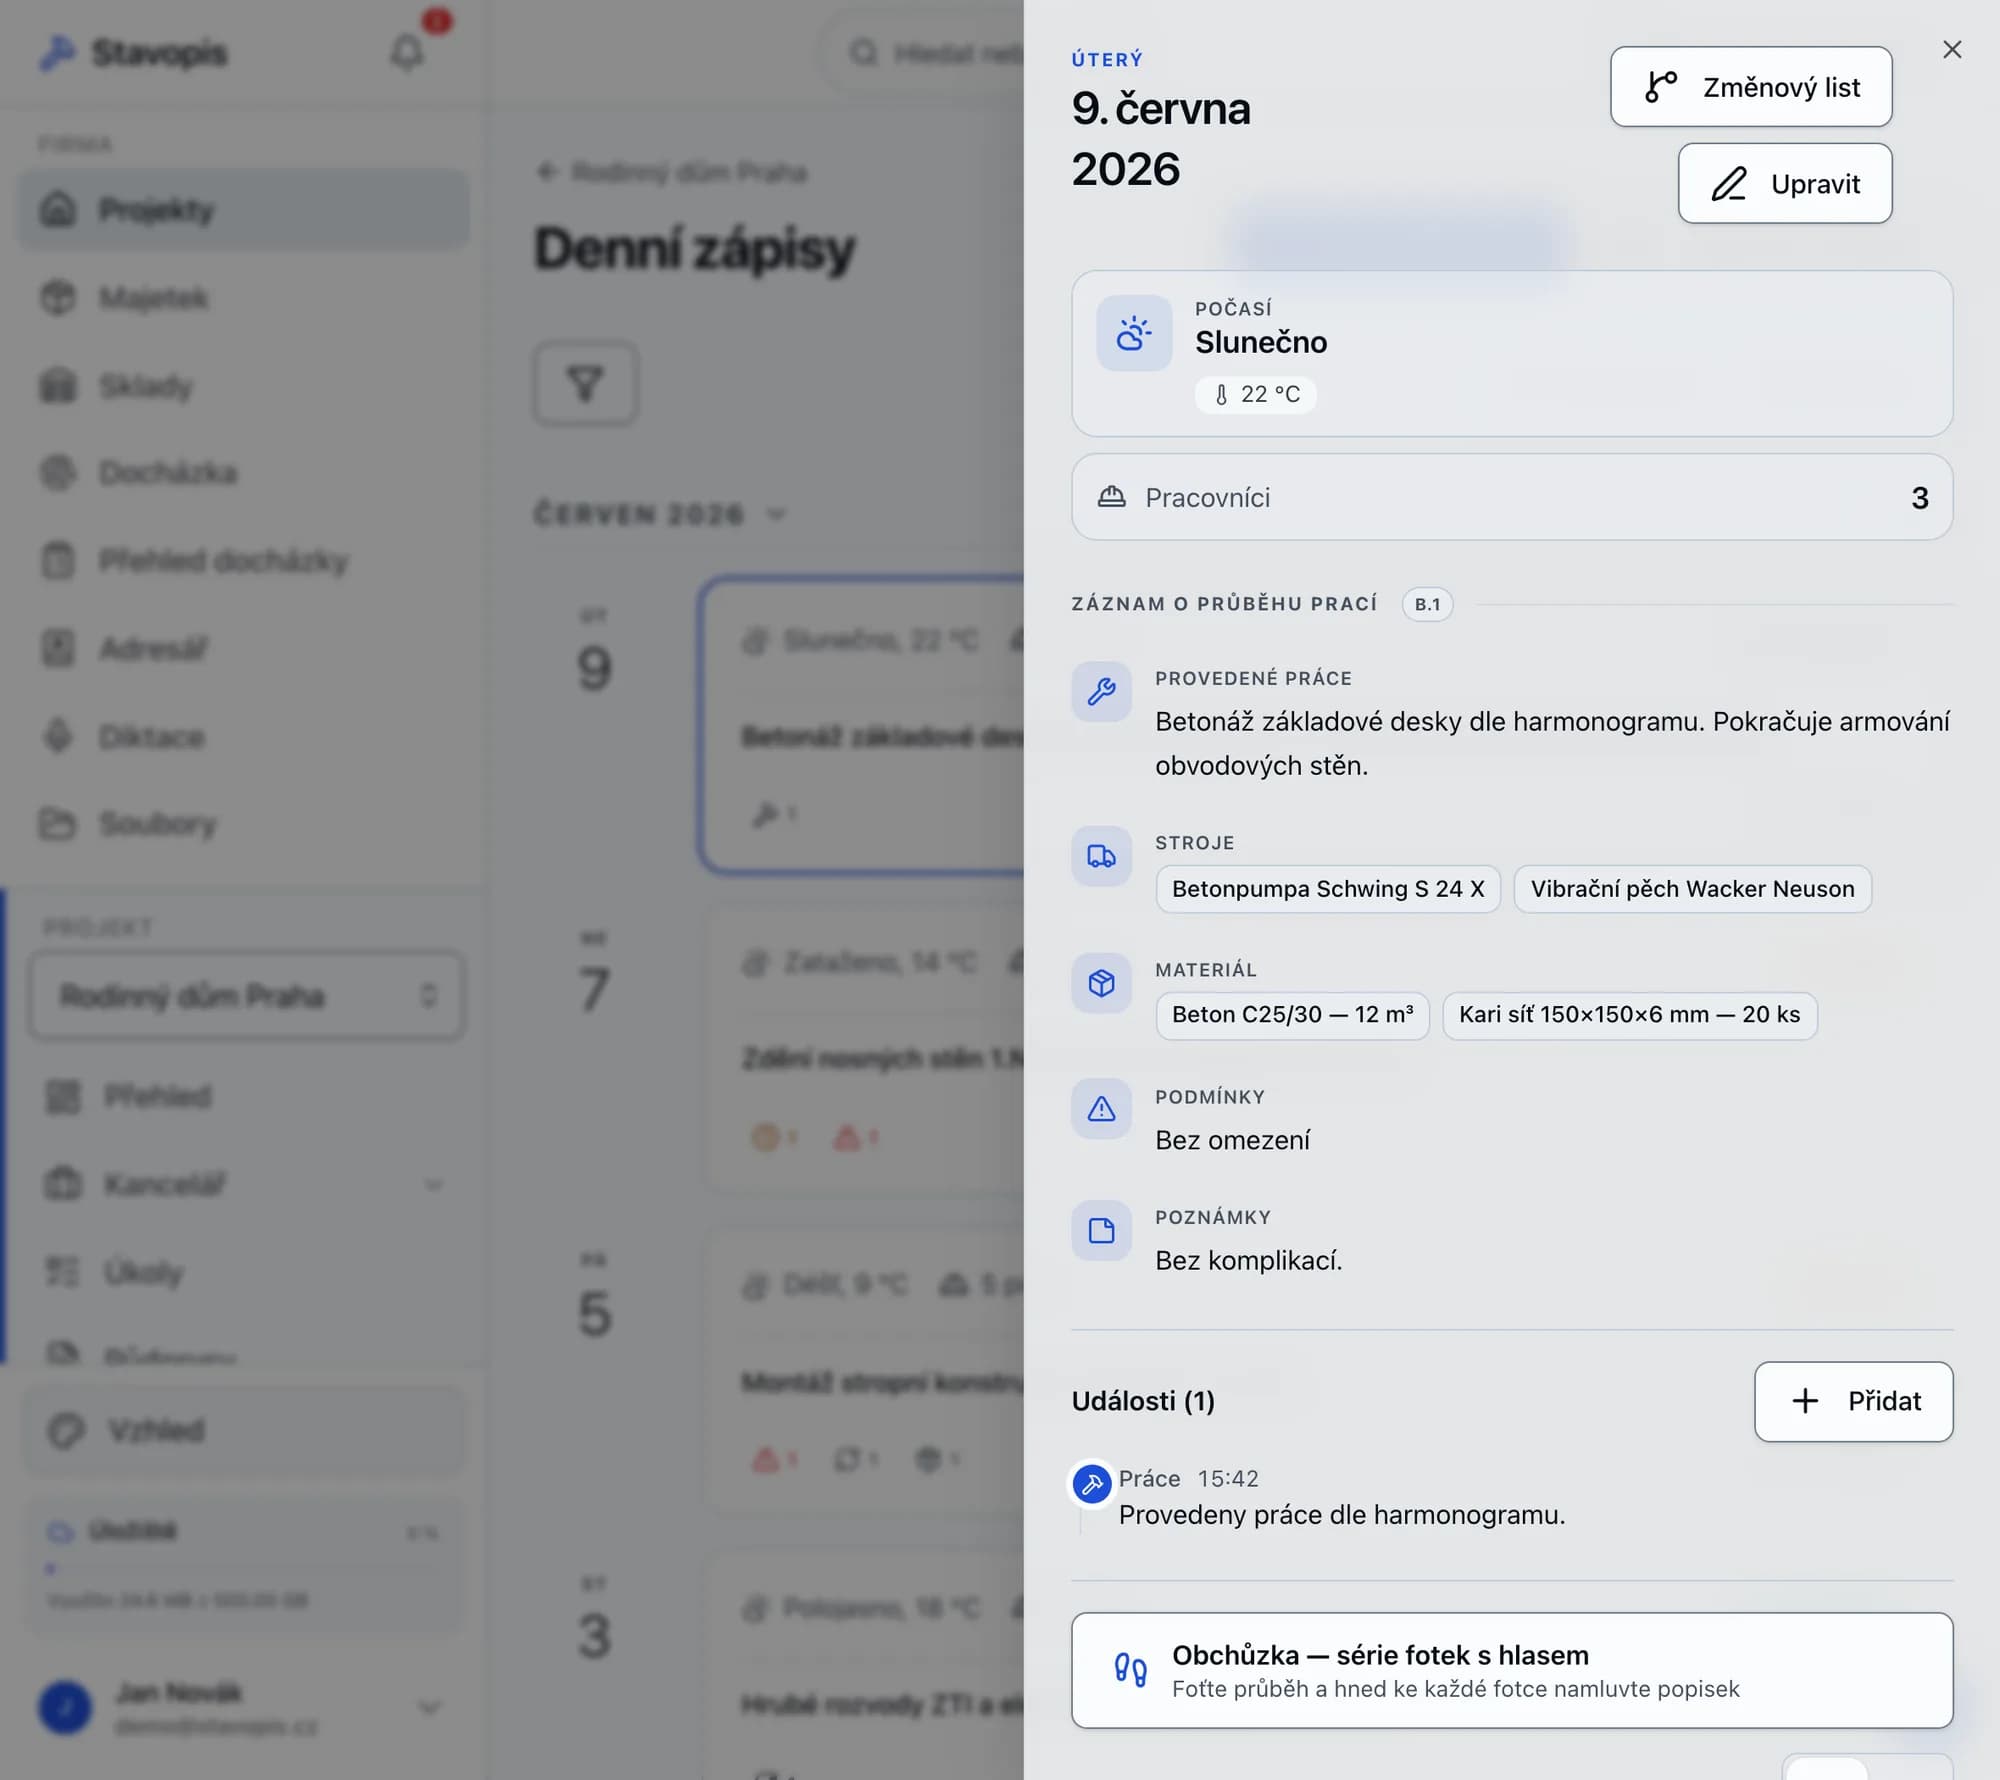Click the box icon for Materiál
The image size is (2000, 1780).
(1101, 983)
